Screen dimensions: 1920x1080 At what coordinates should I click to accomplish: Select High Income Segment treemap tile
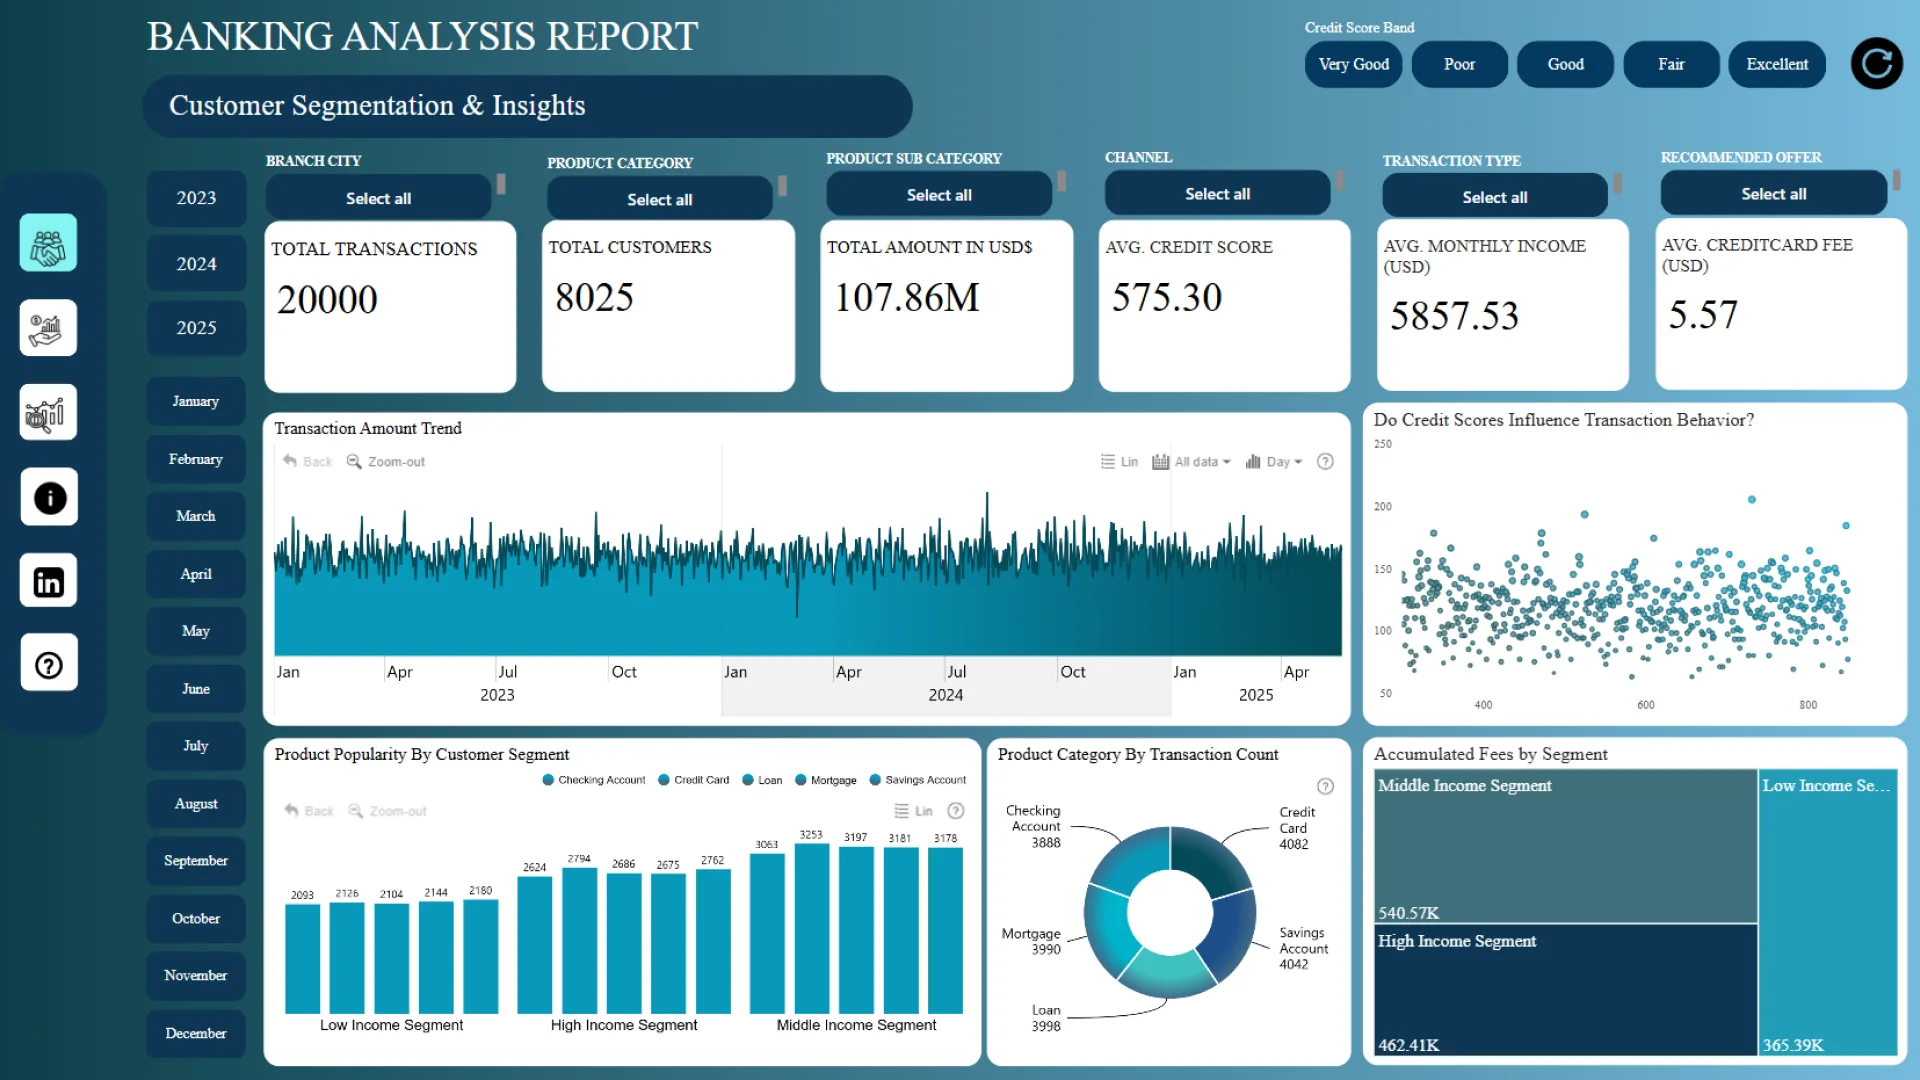click(1566, 990)
